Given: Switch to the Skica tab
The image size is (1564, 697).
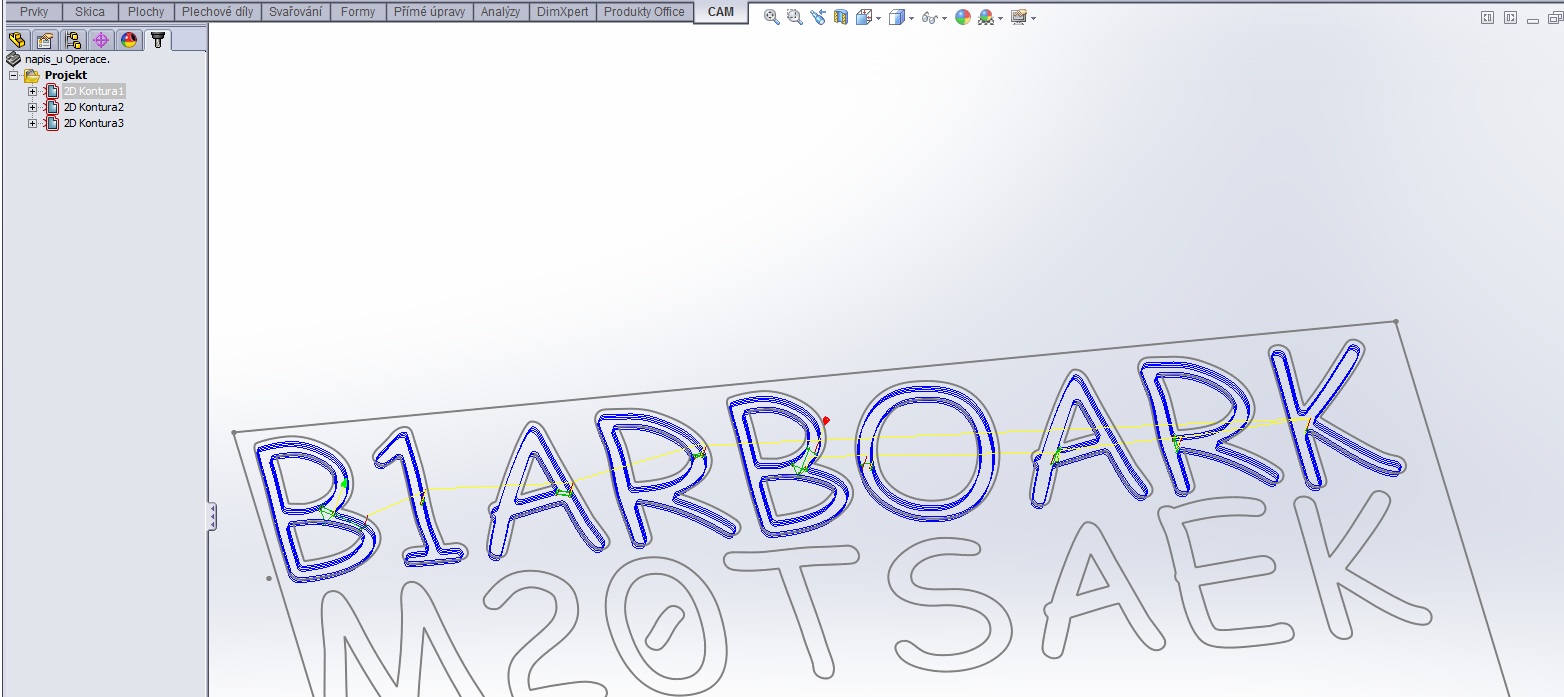Looking at the screenshot, I should click(x=90, y=12).
